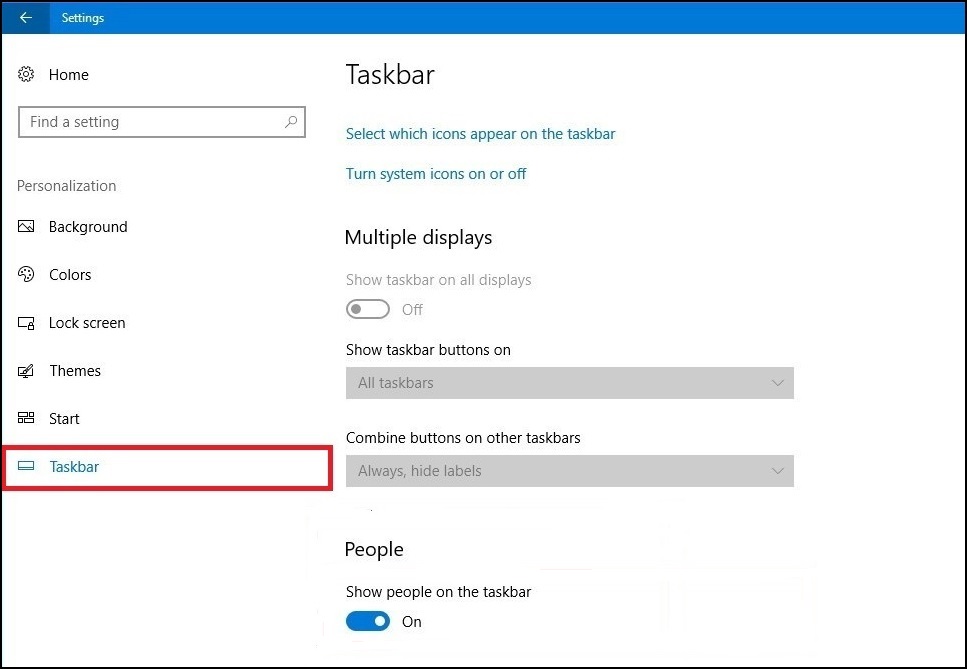Open the All taskbars dropdown

pos(569,383)
